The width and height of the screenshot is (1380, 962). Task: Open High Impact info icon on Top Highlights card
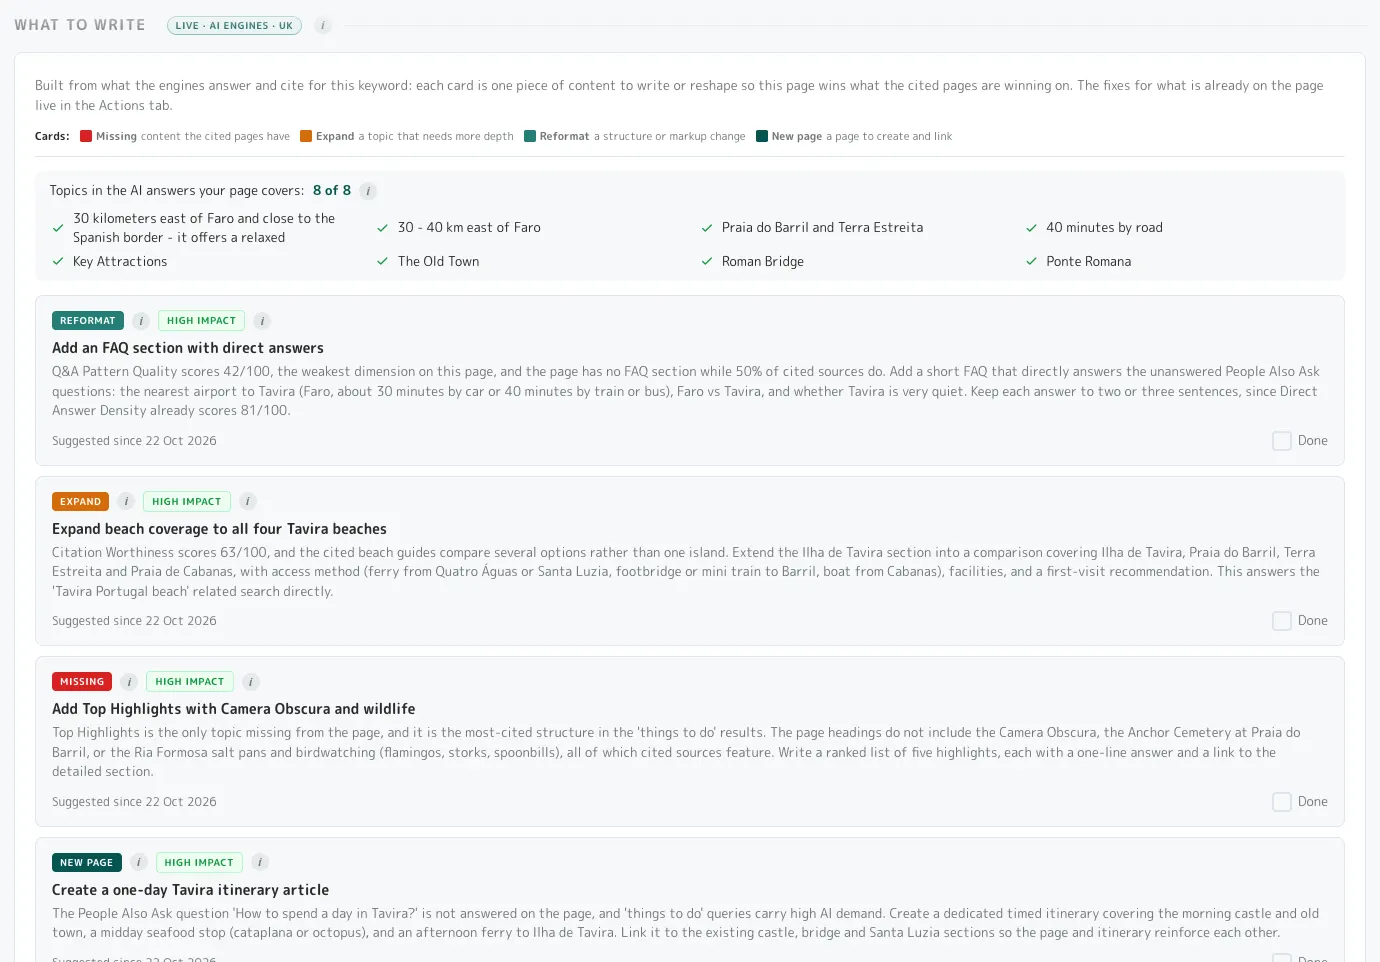coord(251,682)
